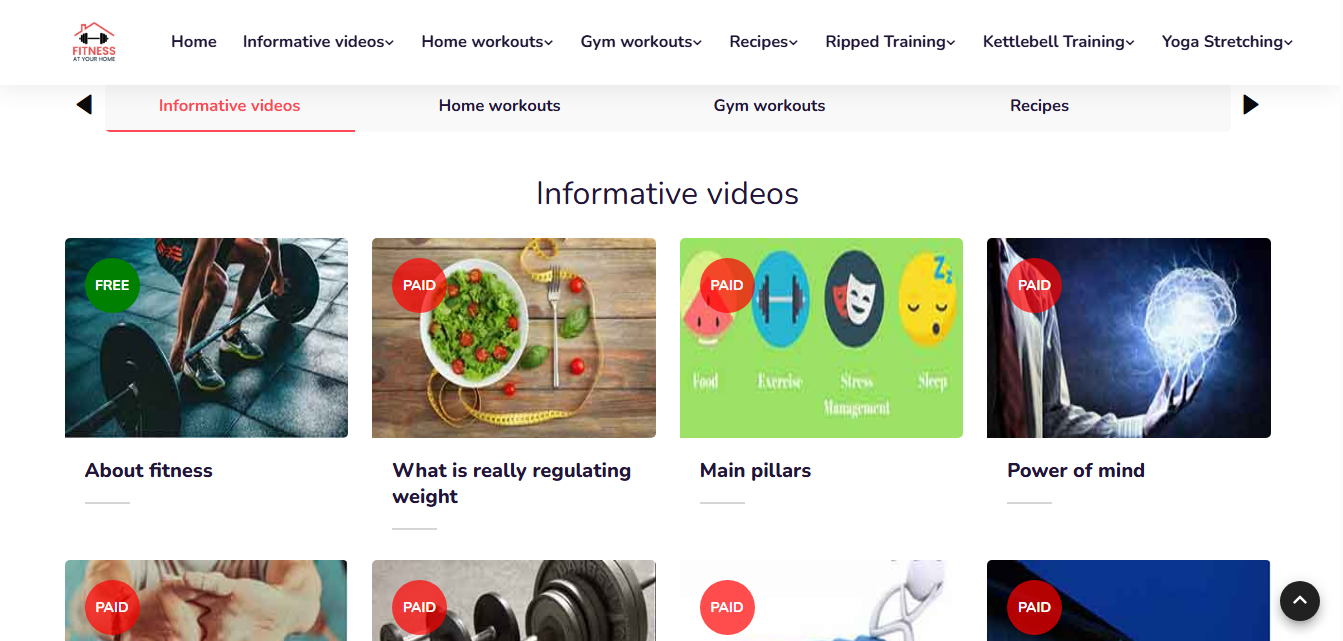This screenshot has width=1343, height=641.
Task: Open the Ripped Training dropdown
Action: [890, 42]
